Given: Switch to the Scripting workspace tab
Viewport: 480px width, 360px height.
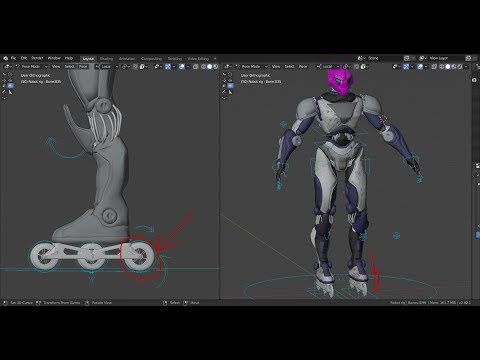Looking at the screenshot, I should [175, 59].
